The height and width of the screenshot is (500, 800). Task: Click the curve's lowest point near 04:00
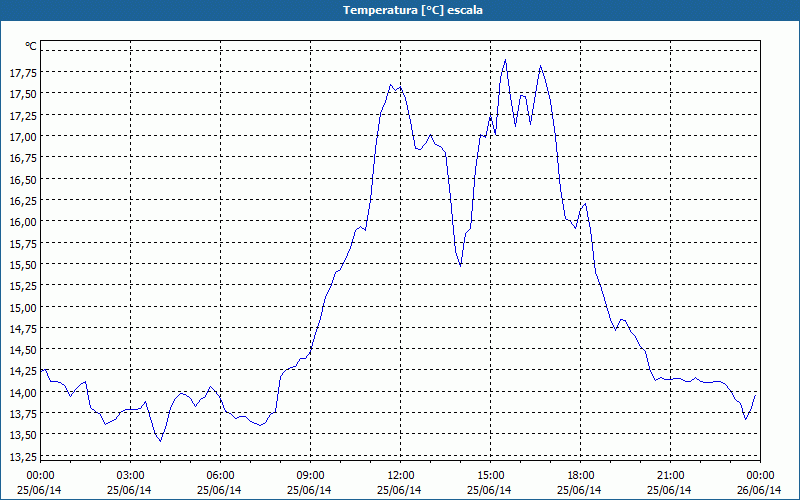point(160,441)
